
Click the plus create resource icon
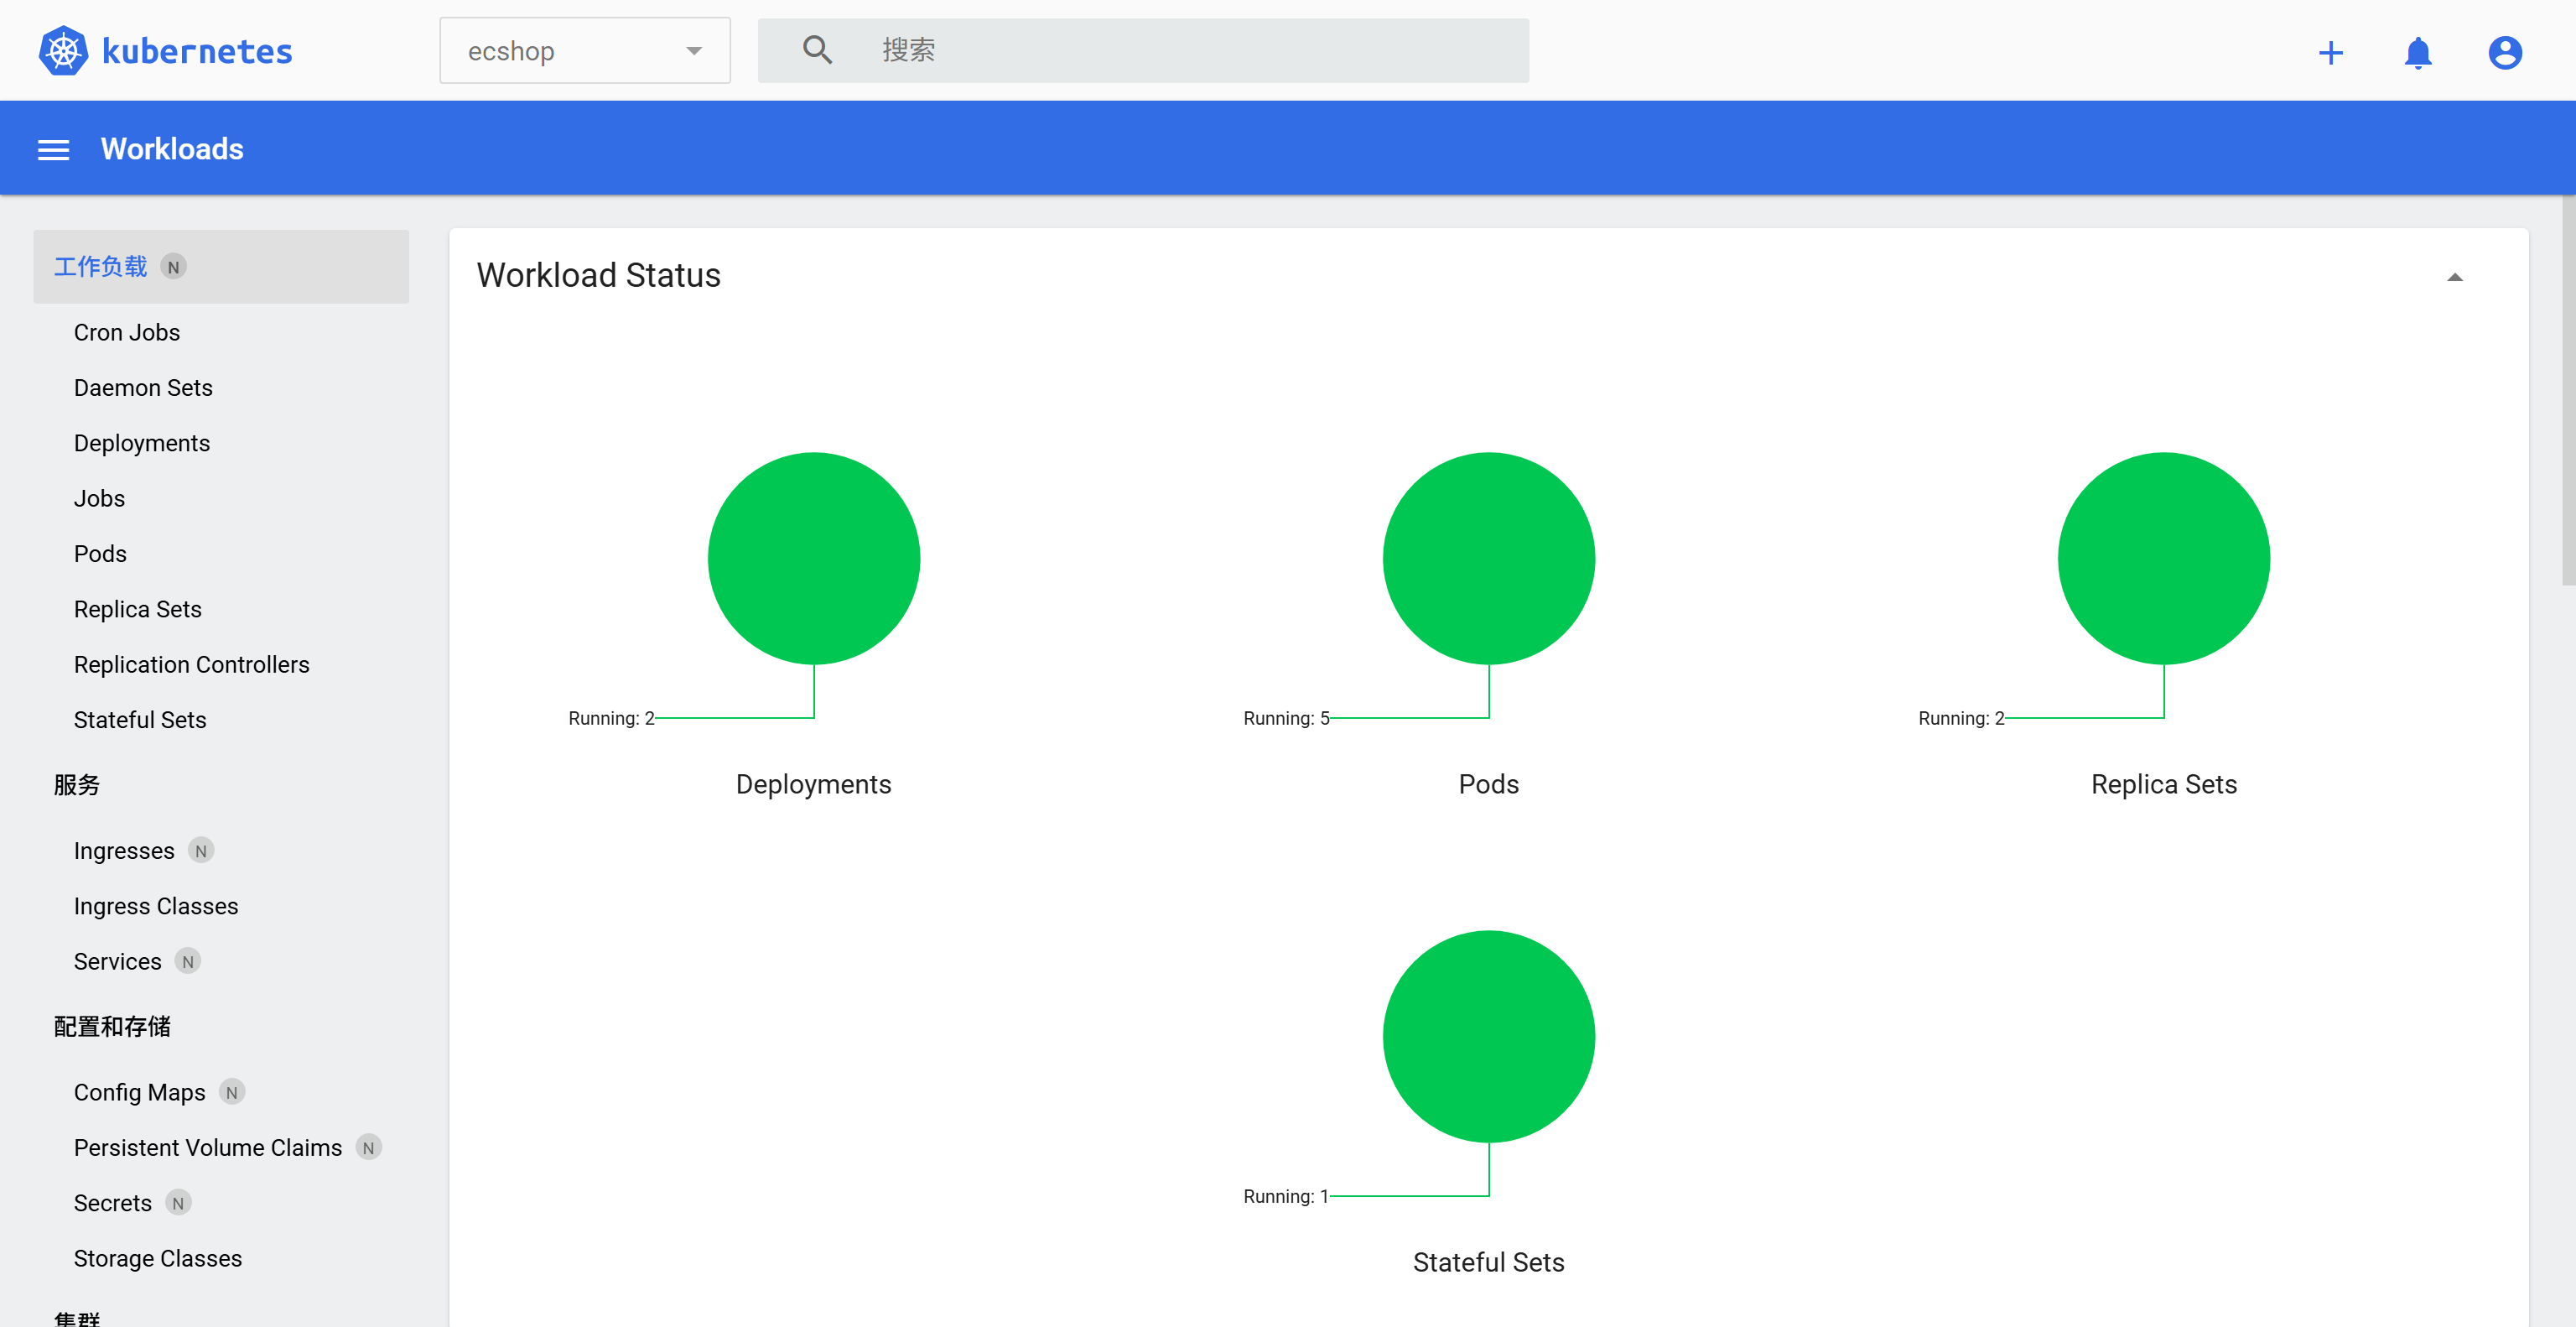[x=2331, y=52]
